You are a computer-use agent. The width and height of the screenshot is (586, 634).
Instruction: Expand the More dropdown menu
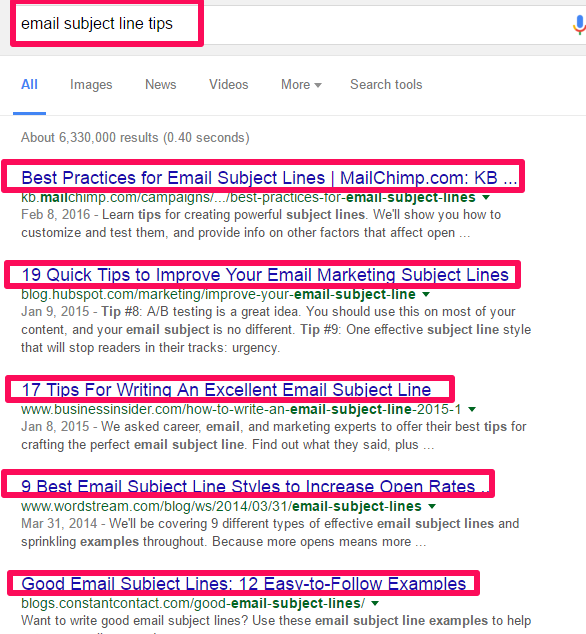tap(301, 85)
